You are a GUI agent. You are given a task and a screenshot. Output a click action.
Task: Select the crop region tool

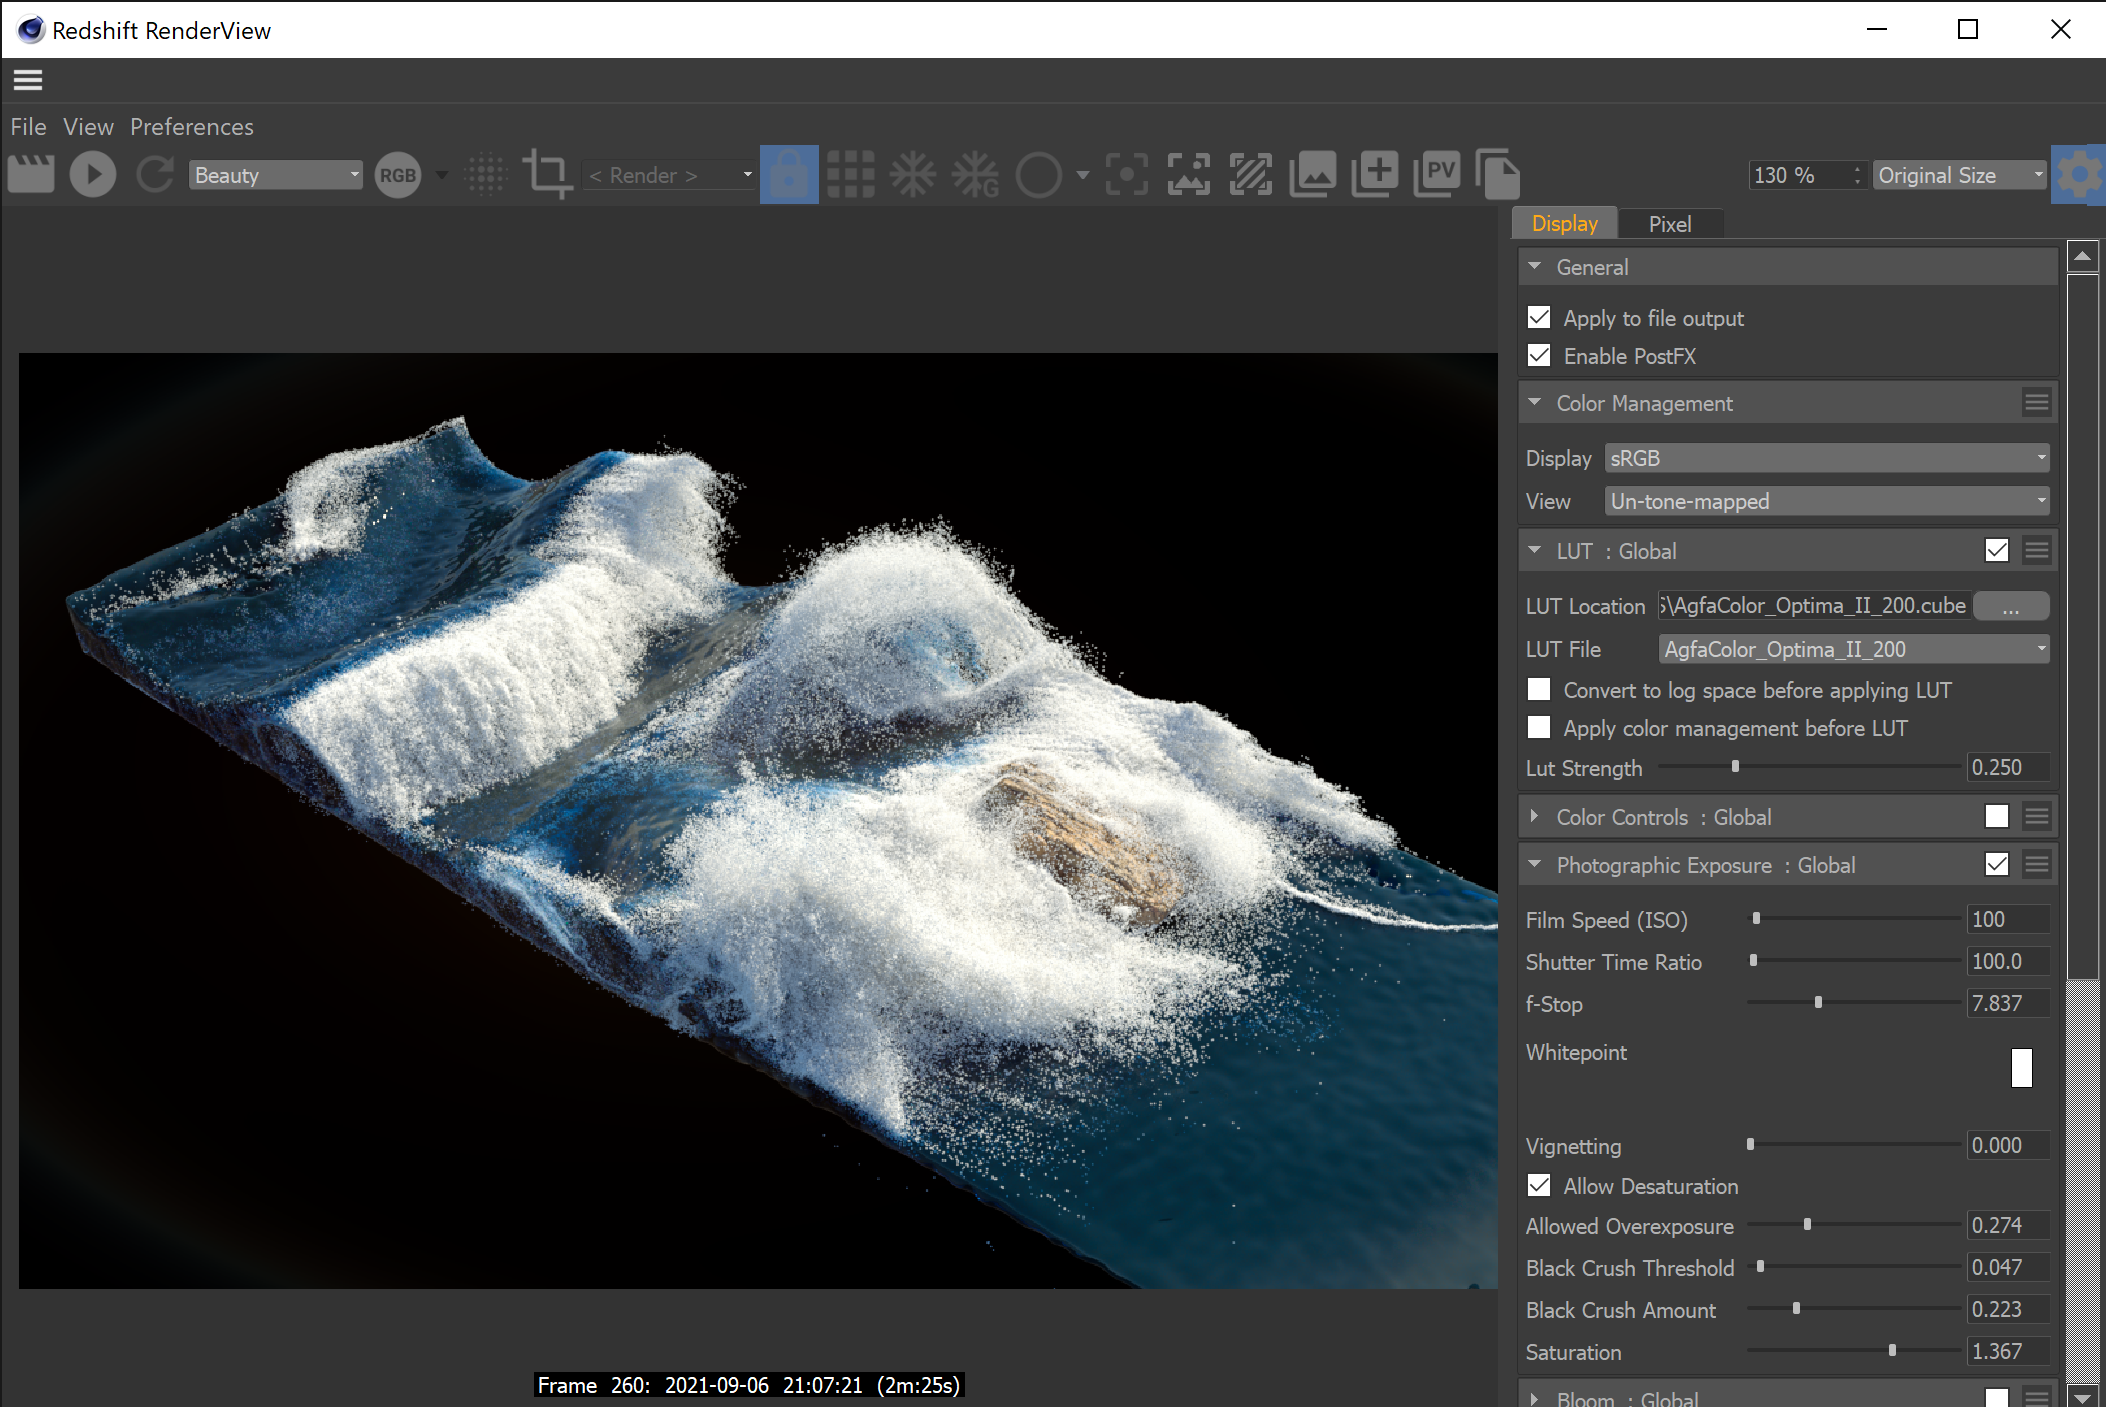coord(547,175)
